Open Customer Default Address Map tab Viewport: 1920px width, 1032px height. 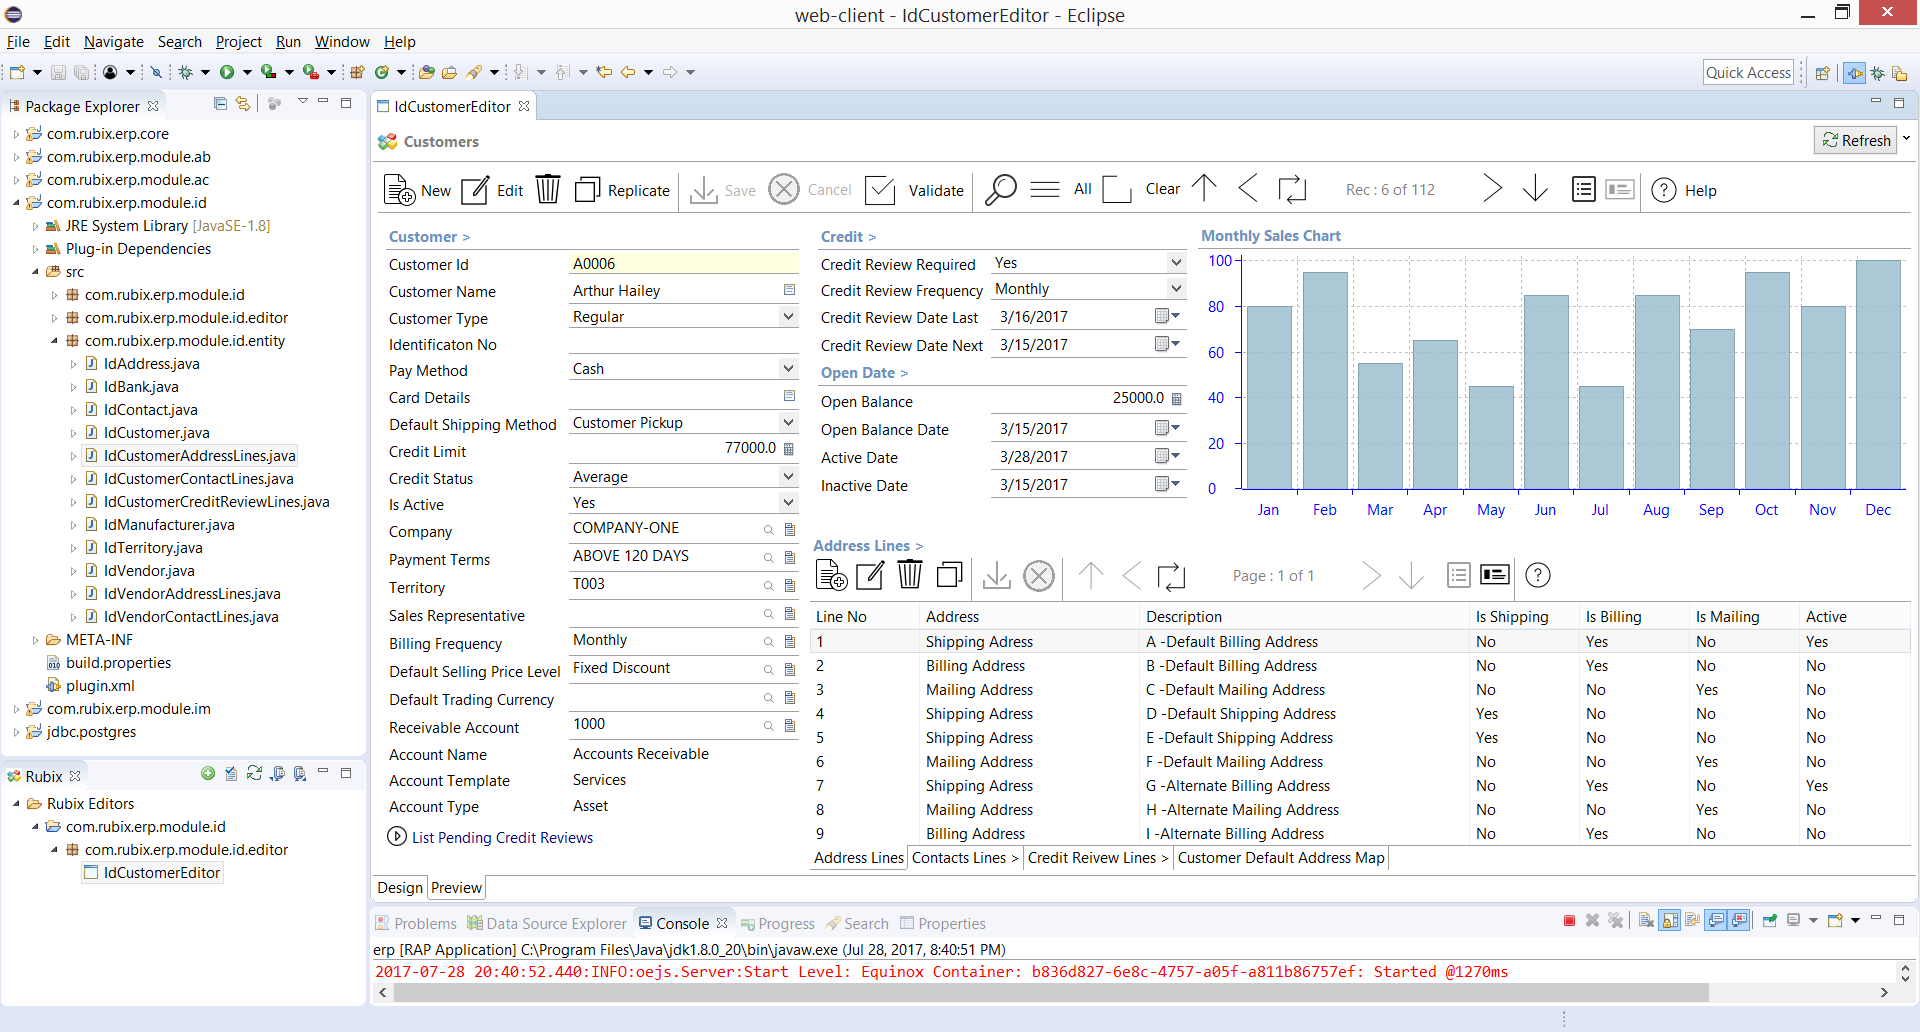(x=1281, y=857)
